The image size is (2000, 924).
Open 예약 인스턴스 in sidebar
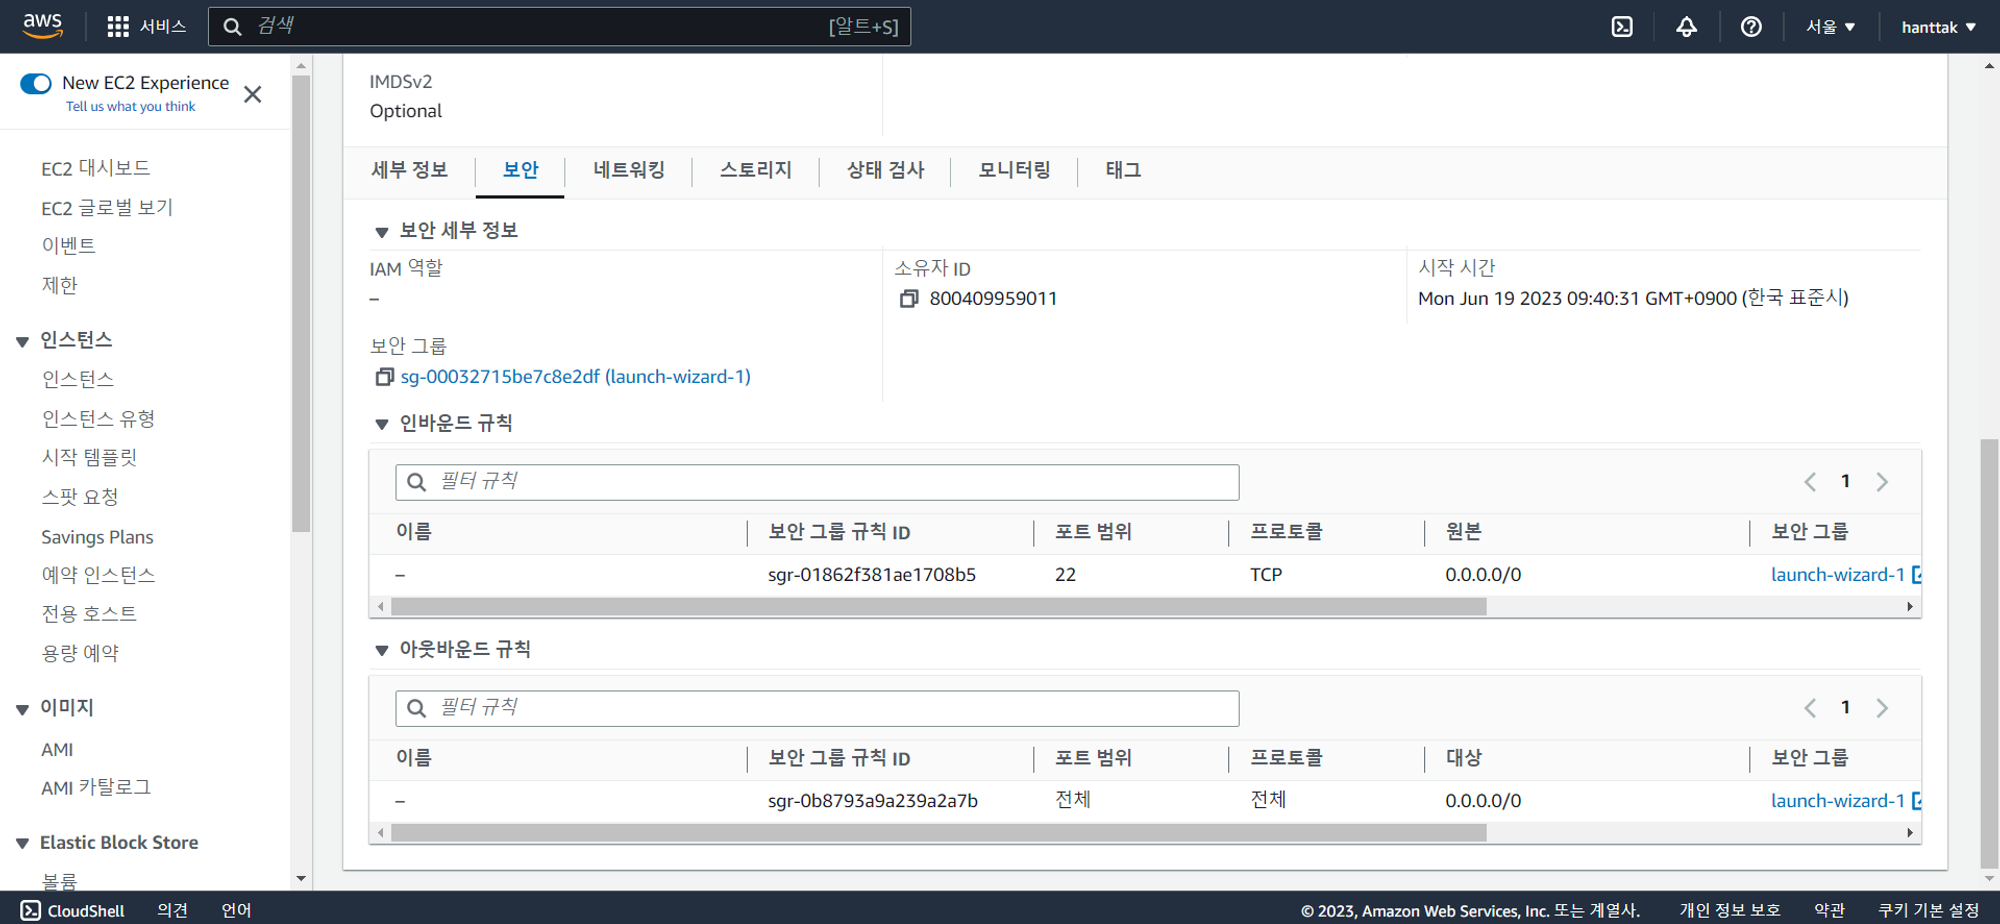click(x=98, y=575)
